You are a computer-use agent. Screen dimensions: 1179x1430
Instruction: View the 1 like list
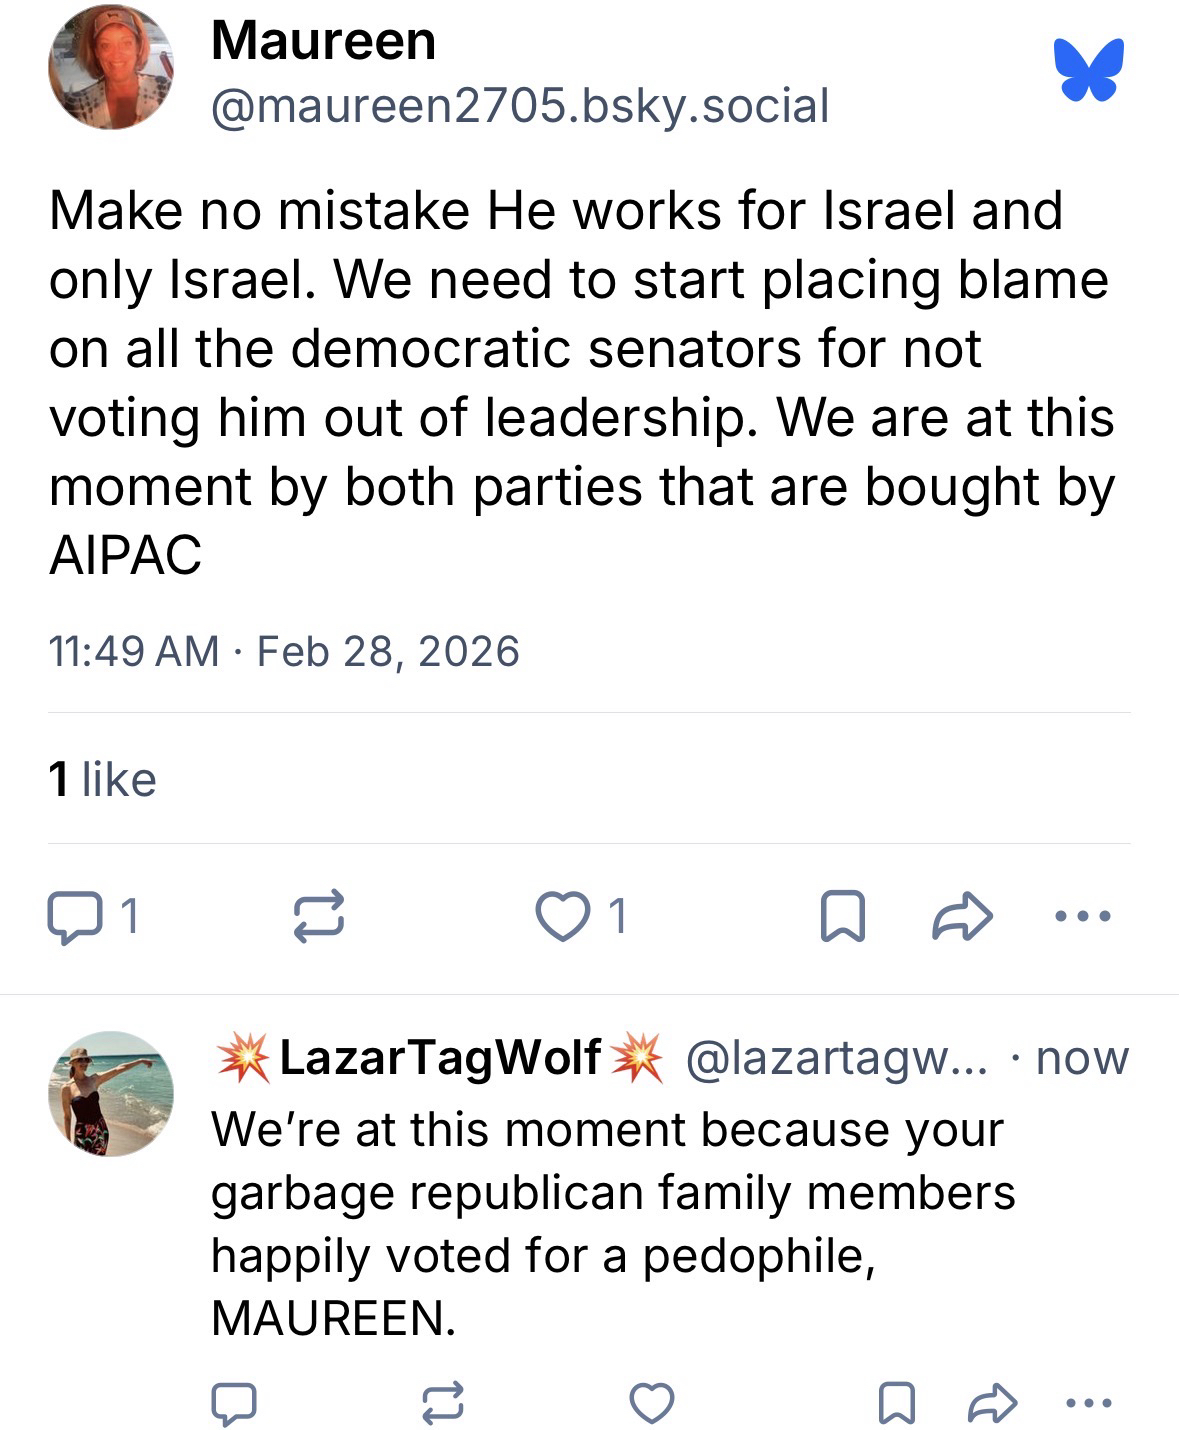(102, 780)
